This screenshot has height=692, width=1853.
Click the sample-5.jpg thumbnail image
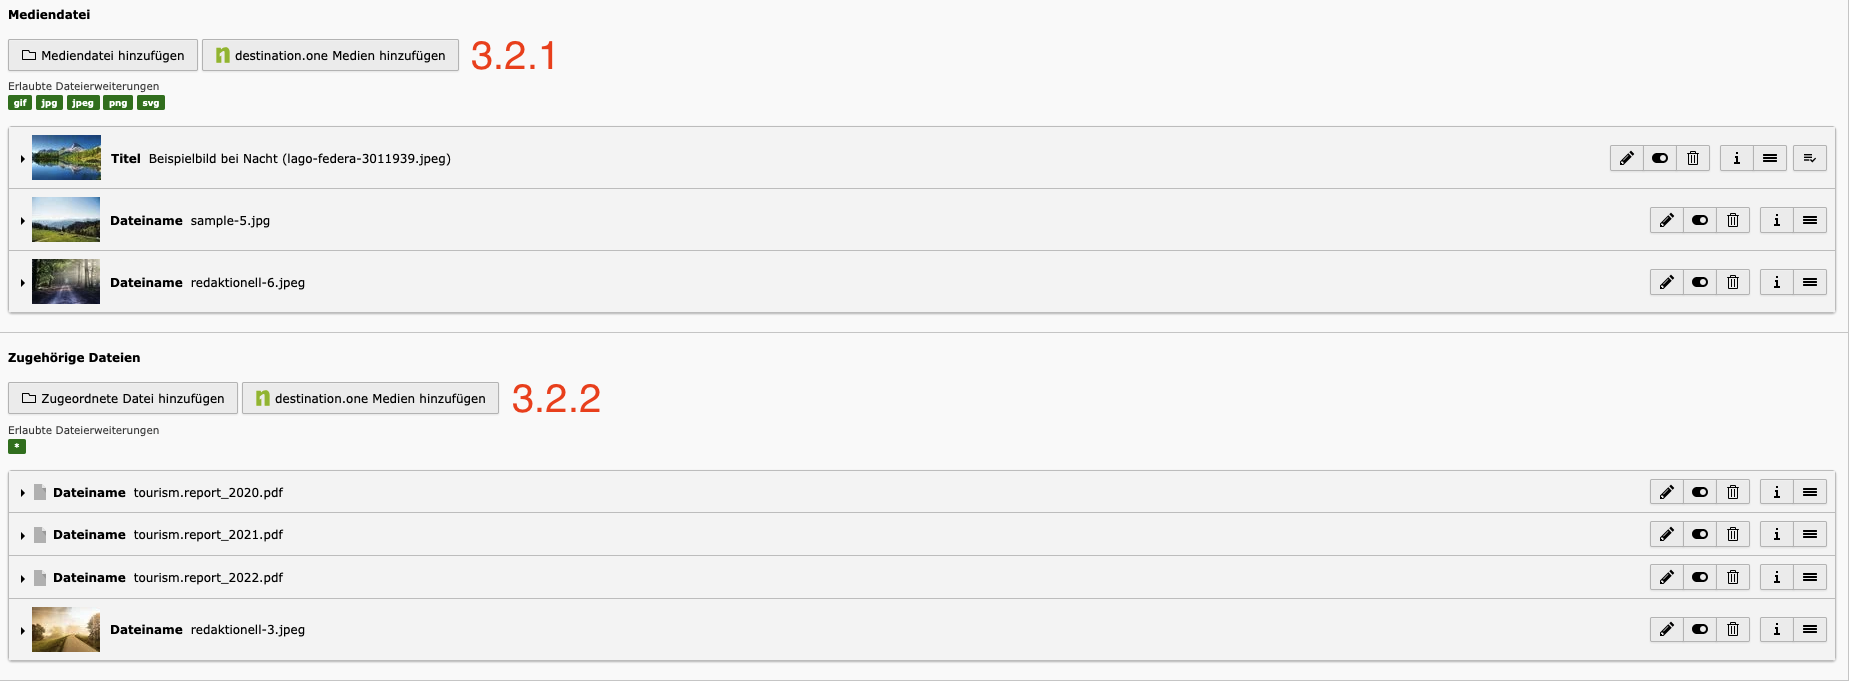pyautogui.click(x=66, y=220)
